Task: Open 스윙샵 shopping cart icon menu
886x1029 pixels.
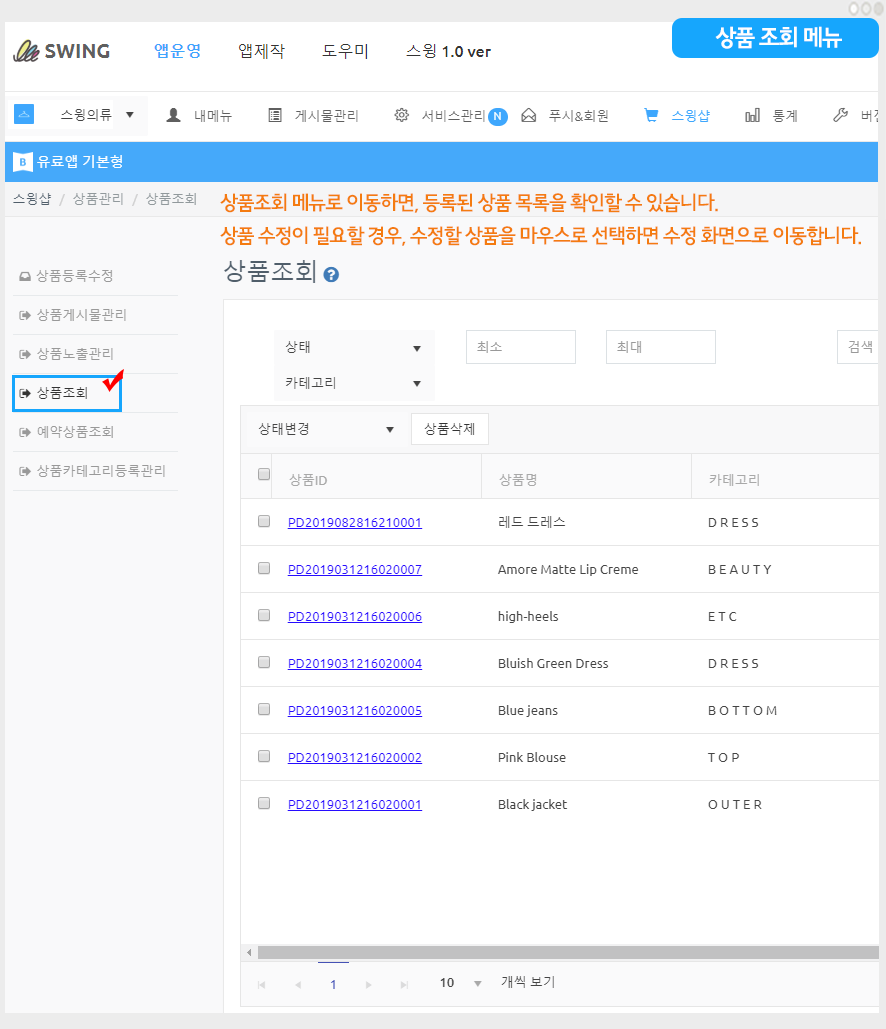Action: (652, 115)
